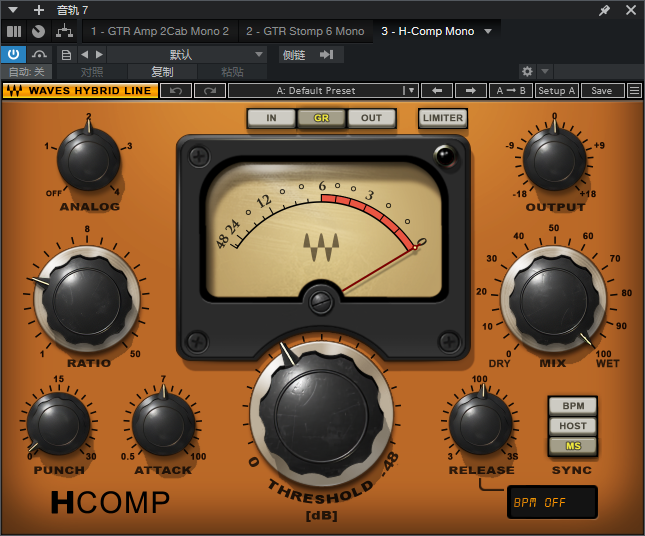Click the ATTACK knob
This screenshot has width=645, height=536.
click(x=163, y=424)
